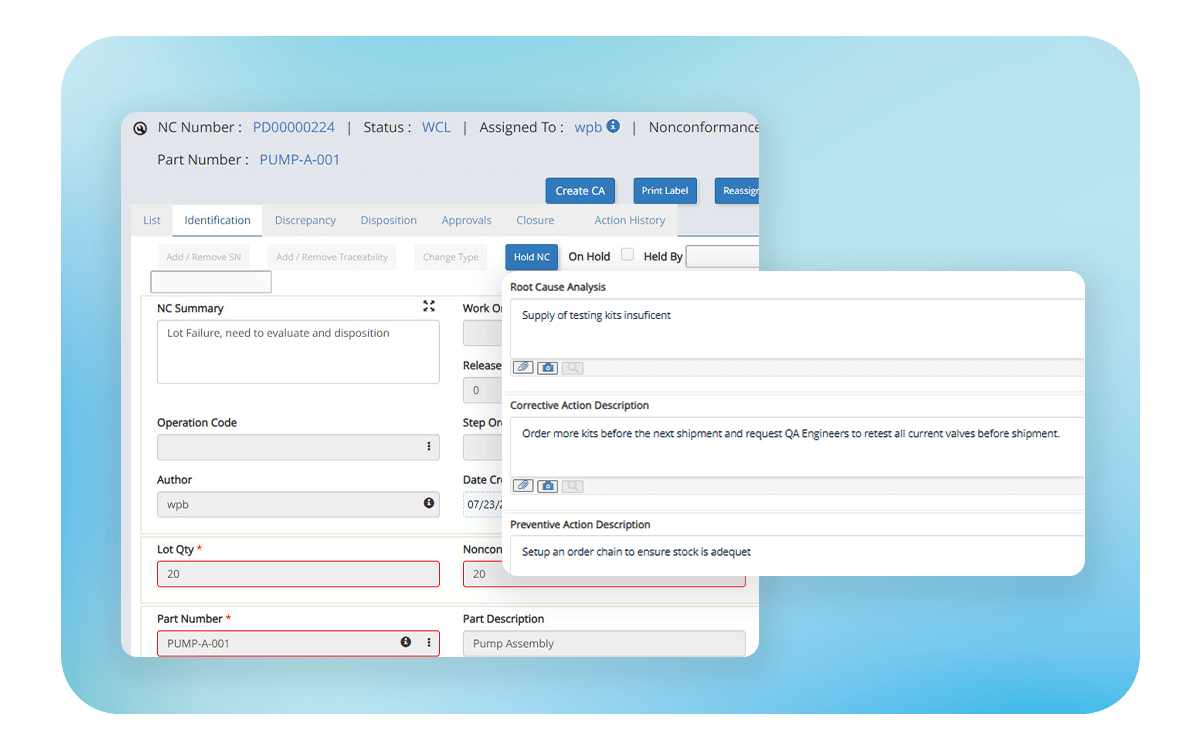Open the Action History tab
This screenshot has height=750, width=1200.
[x=629, y=220]
